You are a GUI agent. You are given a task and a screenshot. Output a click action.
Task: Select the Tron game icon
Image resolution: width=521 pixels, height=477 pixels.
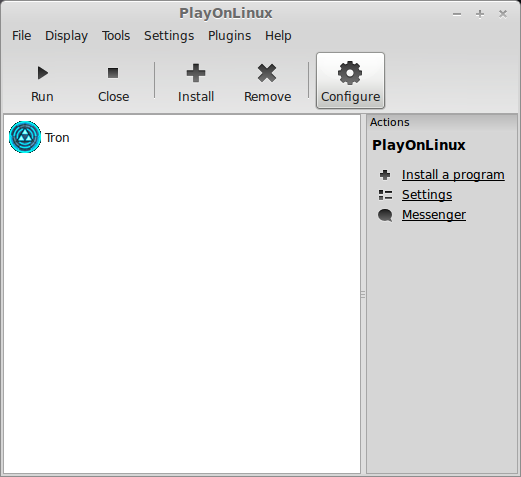tap(25, 137)
